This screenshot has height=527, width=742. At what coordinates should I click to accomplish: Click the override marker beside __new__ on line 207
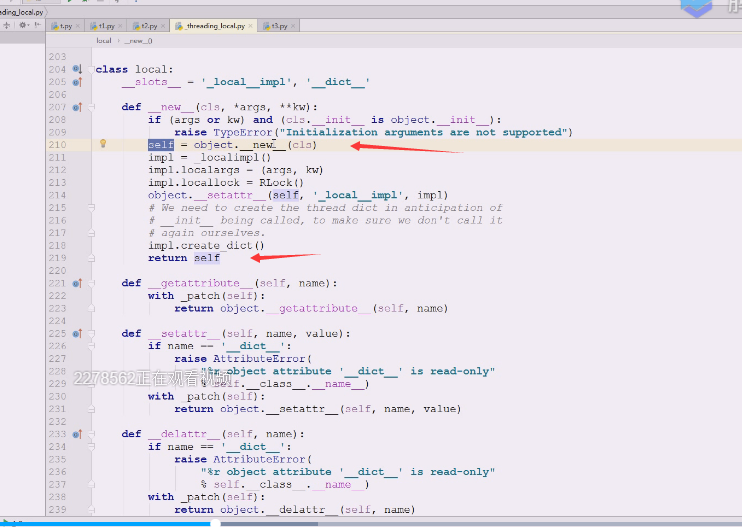pyautogui.click(x=77, y=107)
